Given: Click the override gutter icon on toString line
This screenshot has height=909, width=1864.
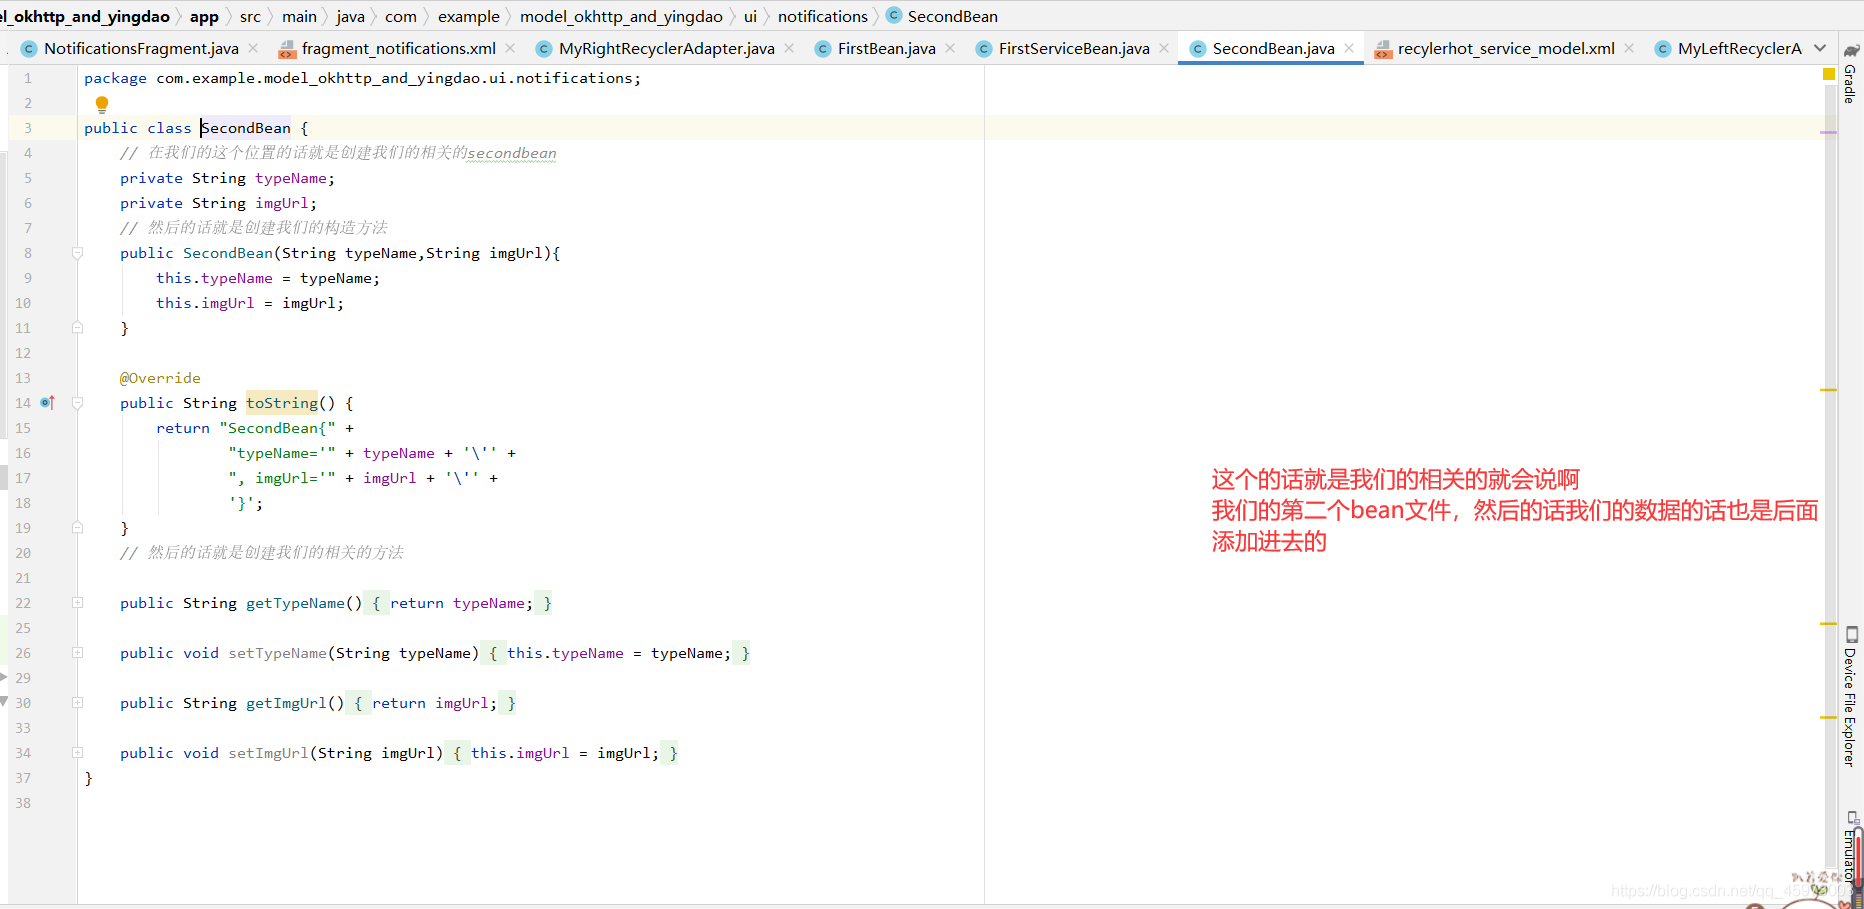Looking at the screenshot, I should (x=48, y=403).
